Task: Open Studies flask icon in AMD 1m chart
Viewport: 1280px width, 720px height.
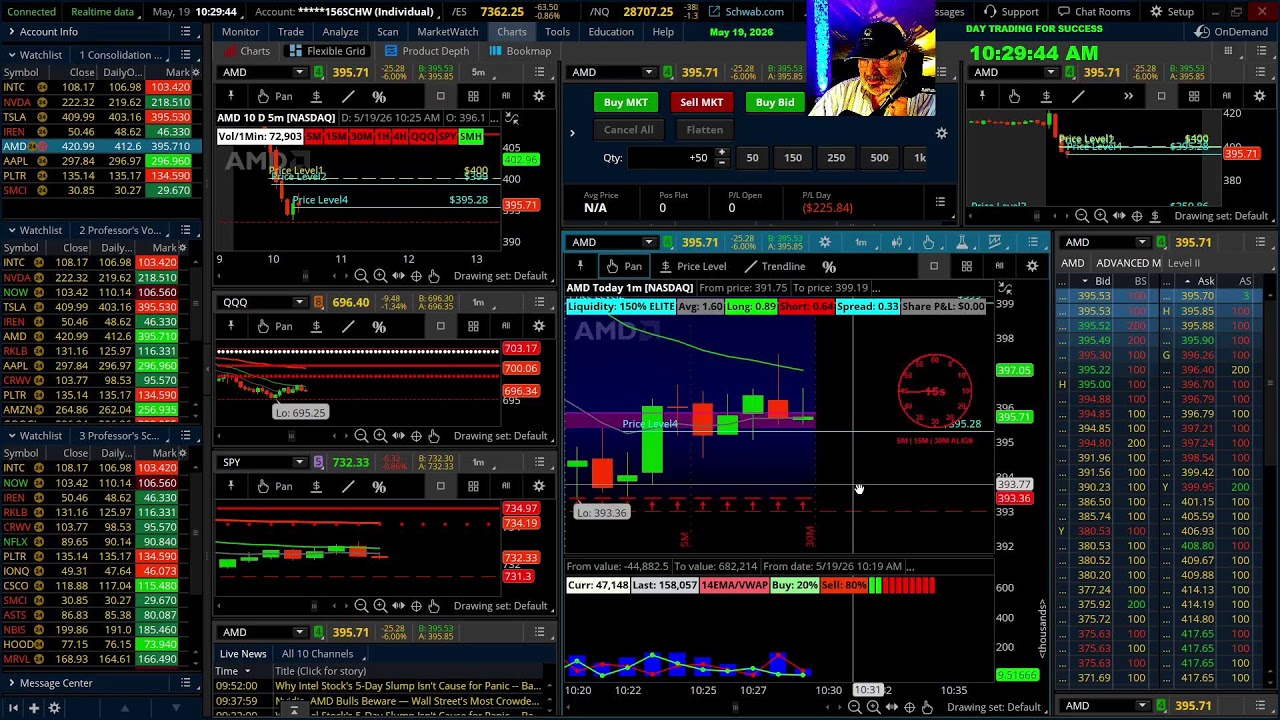Action: click(962, 242)
